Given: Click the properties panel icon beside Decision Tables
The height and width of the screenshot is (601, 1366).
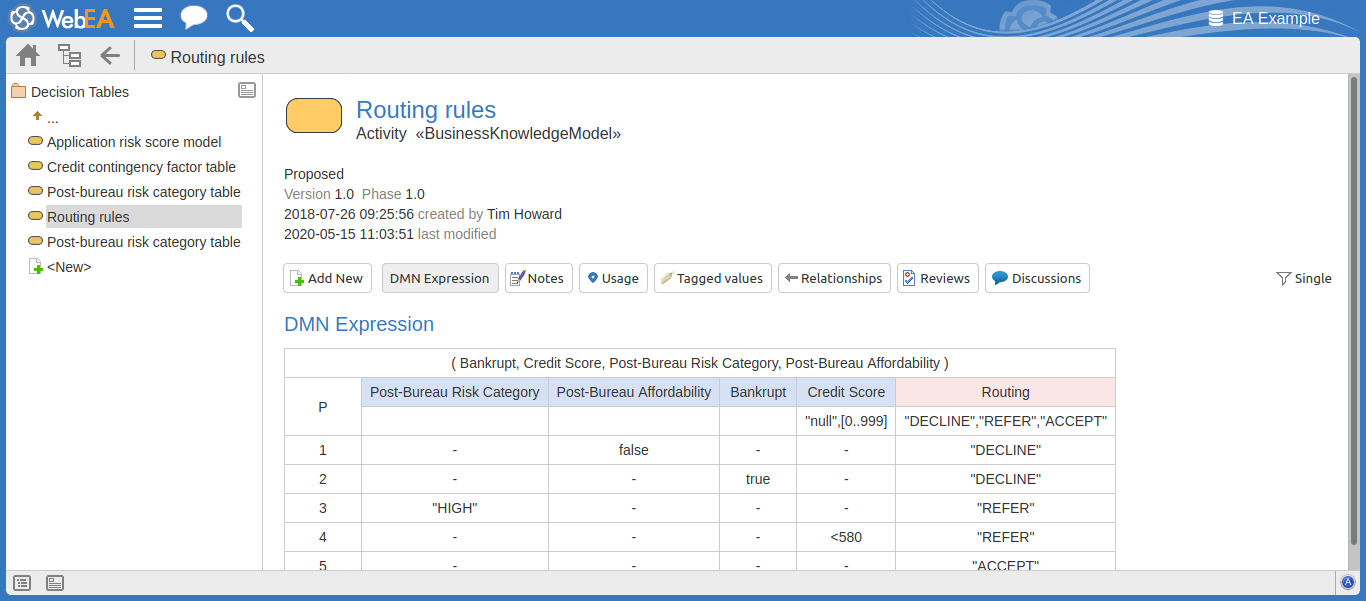Looking at the screenshot, I should pos(247,91).
